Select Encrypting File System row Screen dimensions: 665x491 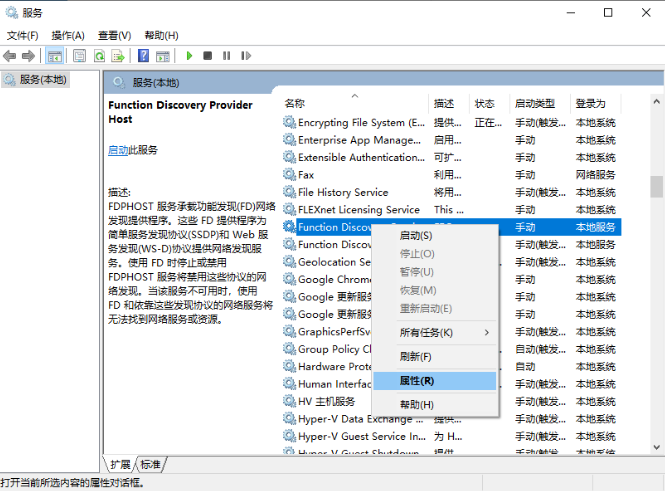(451, 123)
